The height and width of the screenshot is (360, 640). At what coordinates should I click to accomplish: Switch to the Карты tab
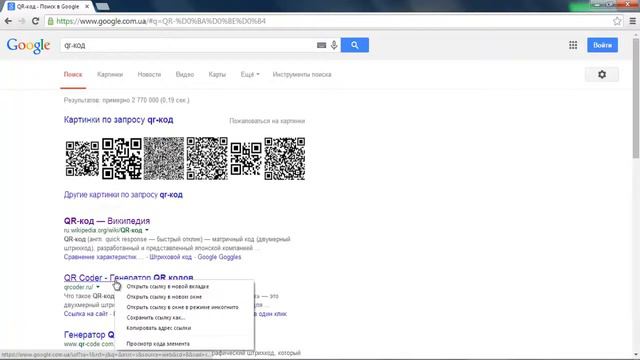pos(217,75)
